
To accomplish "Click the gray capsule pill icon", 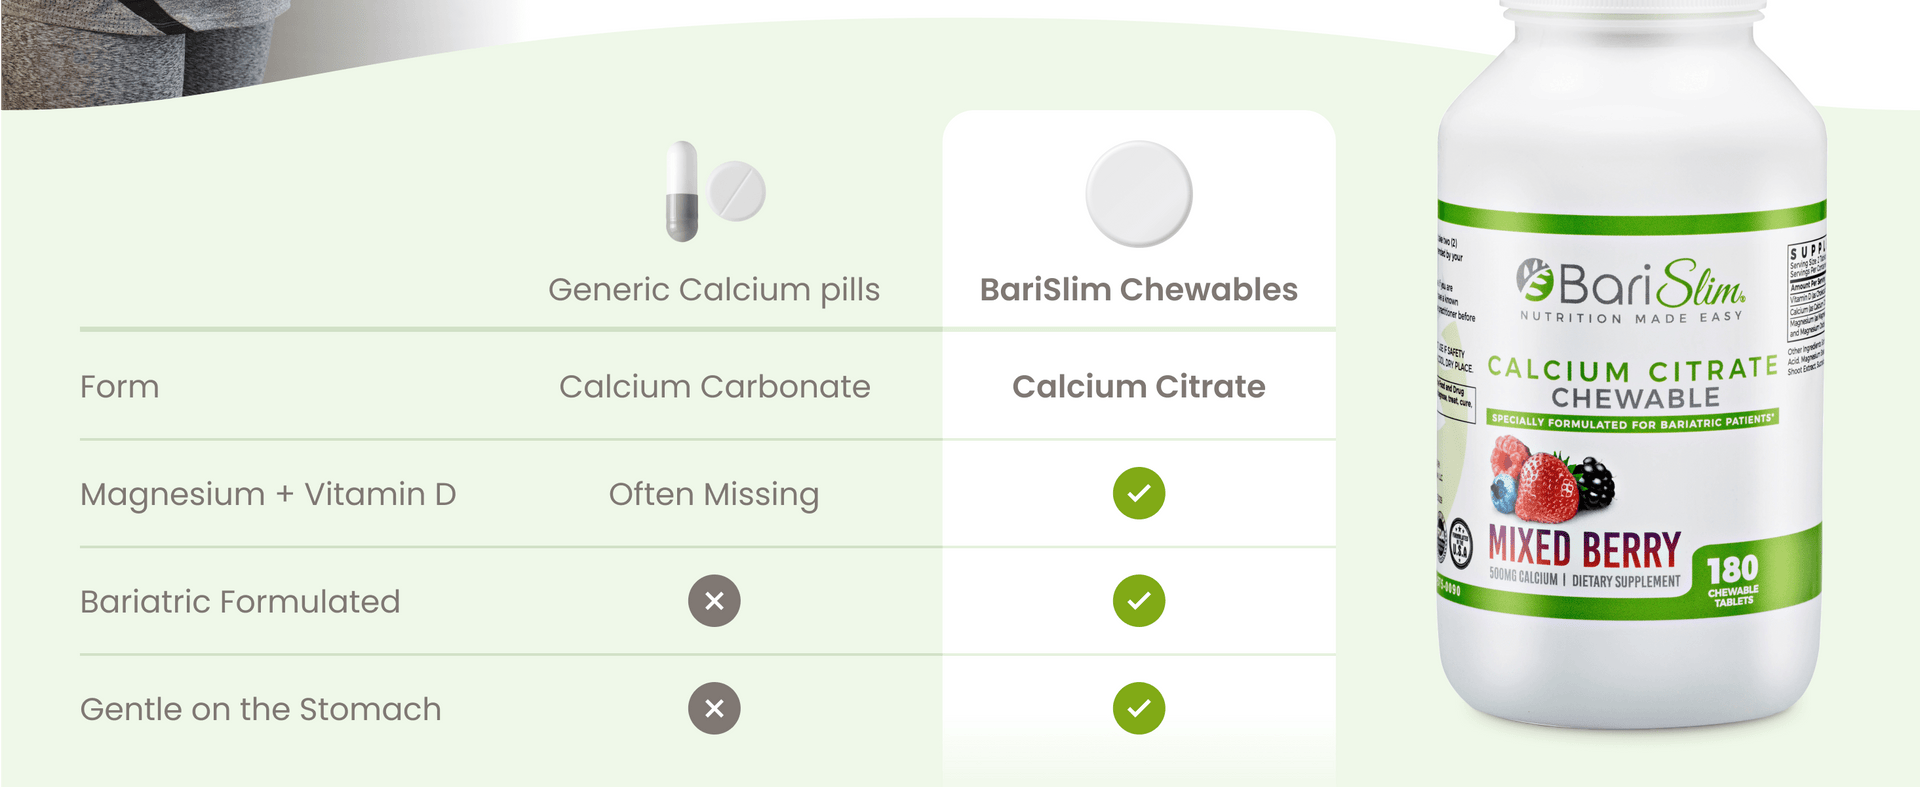I will point(682,191).
